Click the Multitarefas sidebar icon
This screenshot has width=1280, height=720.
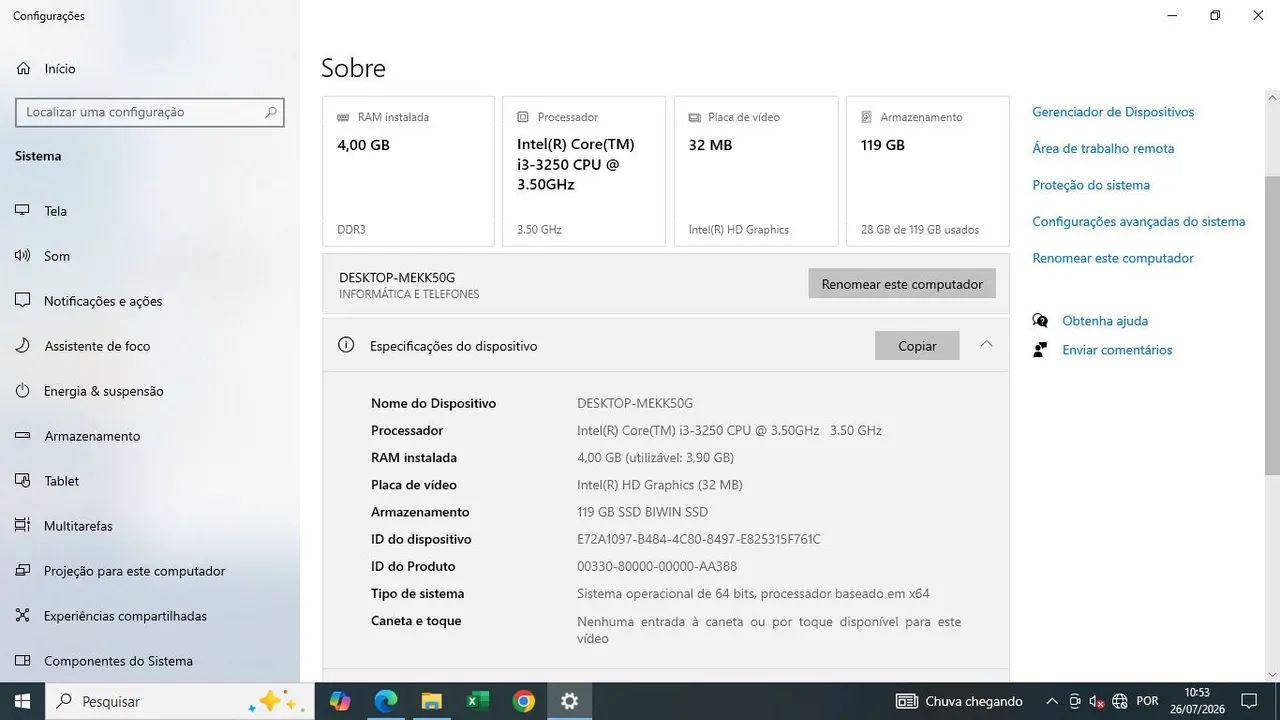point(22,526)
